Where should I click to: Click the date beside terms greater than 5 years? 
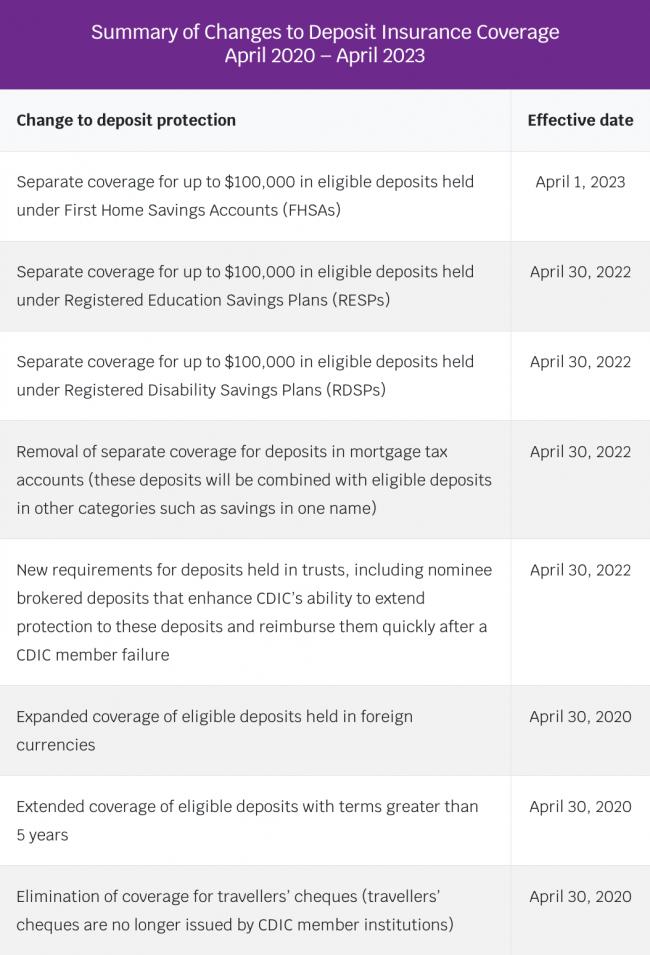coord(580,806)
